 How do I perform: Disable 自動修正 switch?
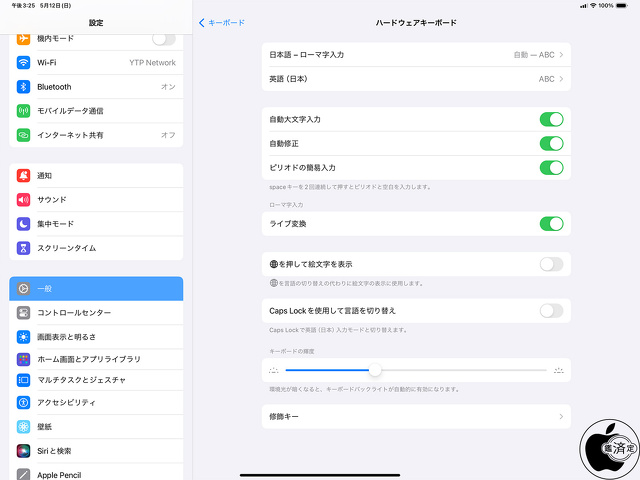coord(551,144)
